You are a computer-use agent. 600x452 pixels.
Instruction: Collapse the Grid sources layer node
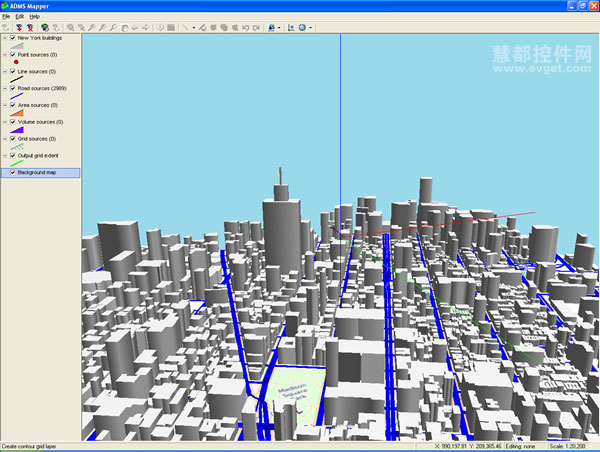click(5, 139)
